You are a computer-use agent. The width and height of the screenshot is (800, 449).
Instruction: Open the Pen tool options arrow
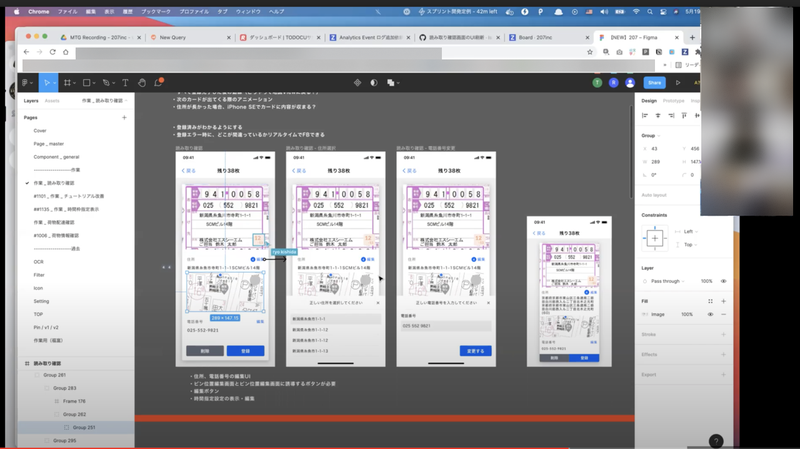pos(113,83)
